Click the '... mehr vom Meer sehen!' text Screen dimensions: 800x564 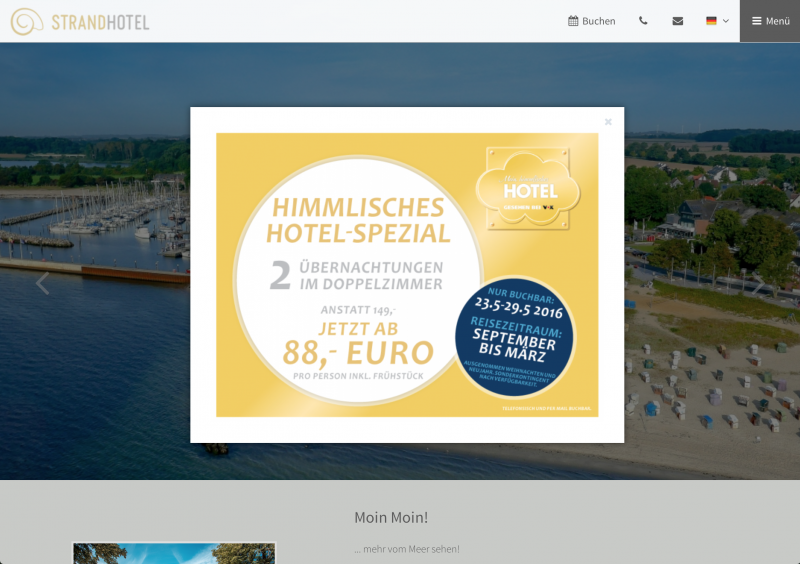coord(407,549)
